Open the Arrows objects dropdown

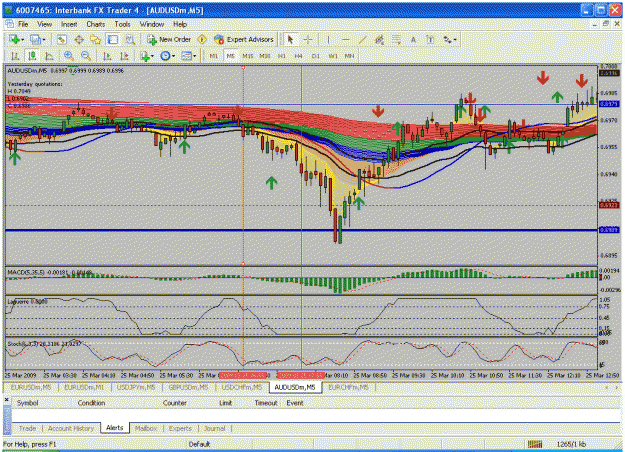[450, 39]
